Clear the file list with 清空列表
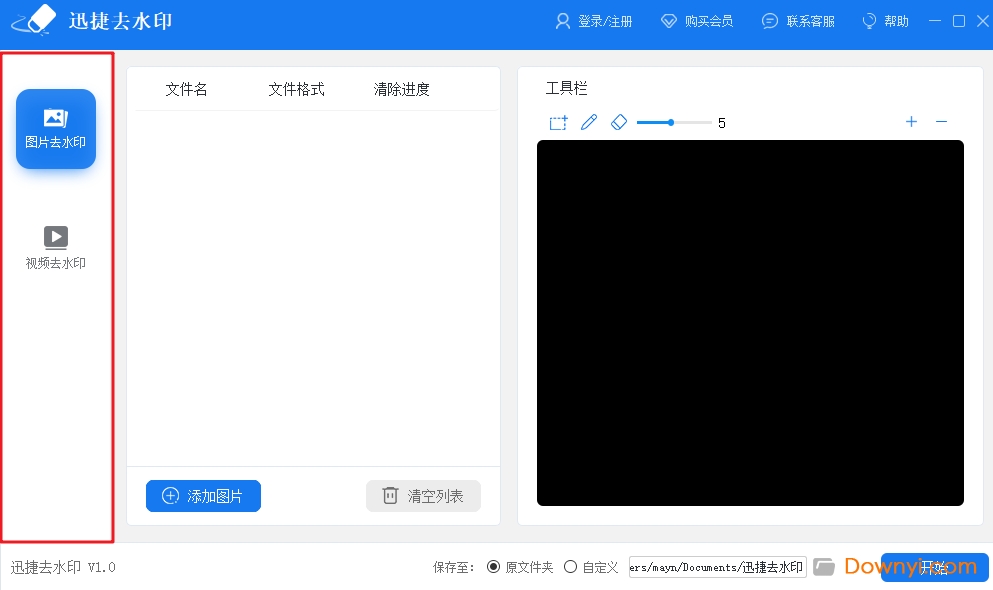Viewport: 993px width, 590px height. (x=423, y=496)
